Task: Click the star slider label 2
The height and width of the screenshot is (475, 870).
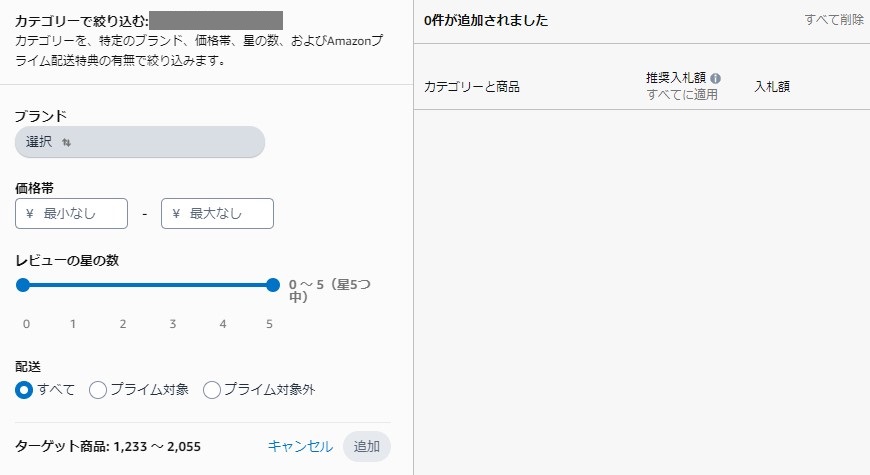Action: pyautogui.click(x=123, y=324)
